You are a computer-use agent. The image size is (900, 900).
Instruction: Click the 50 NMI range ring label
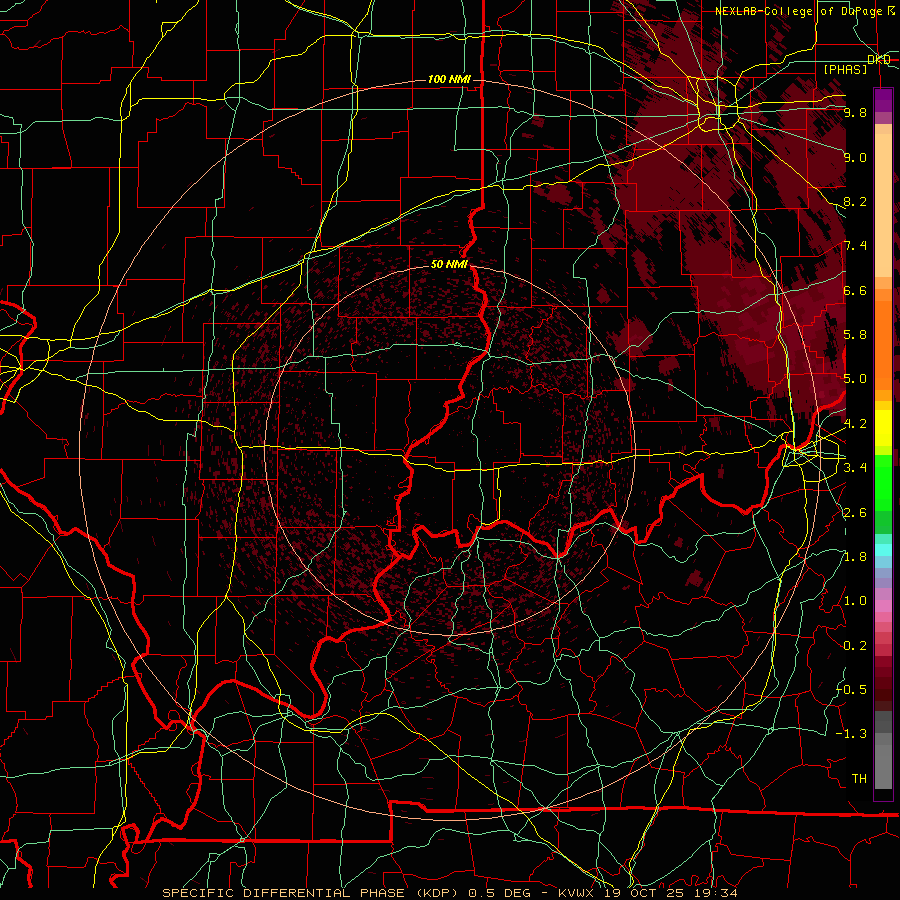449,264
